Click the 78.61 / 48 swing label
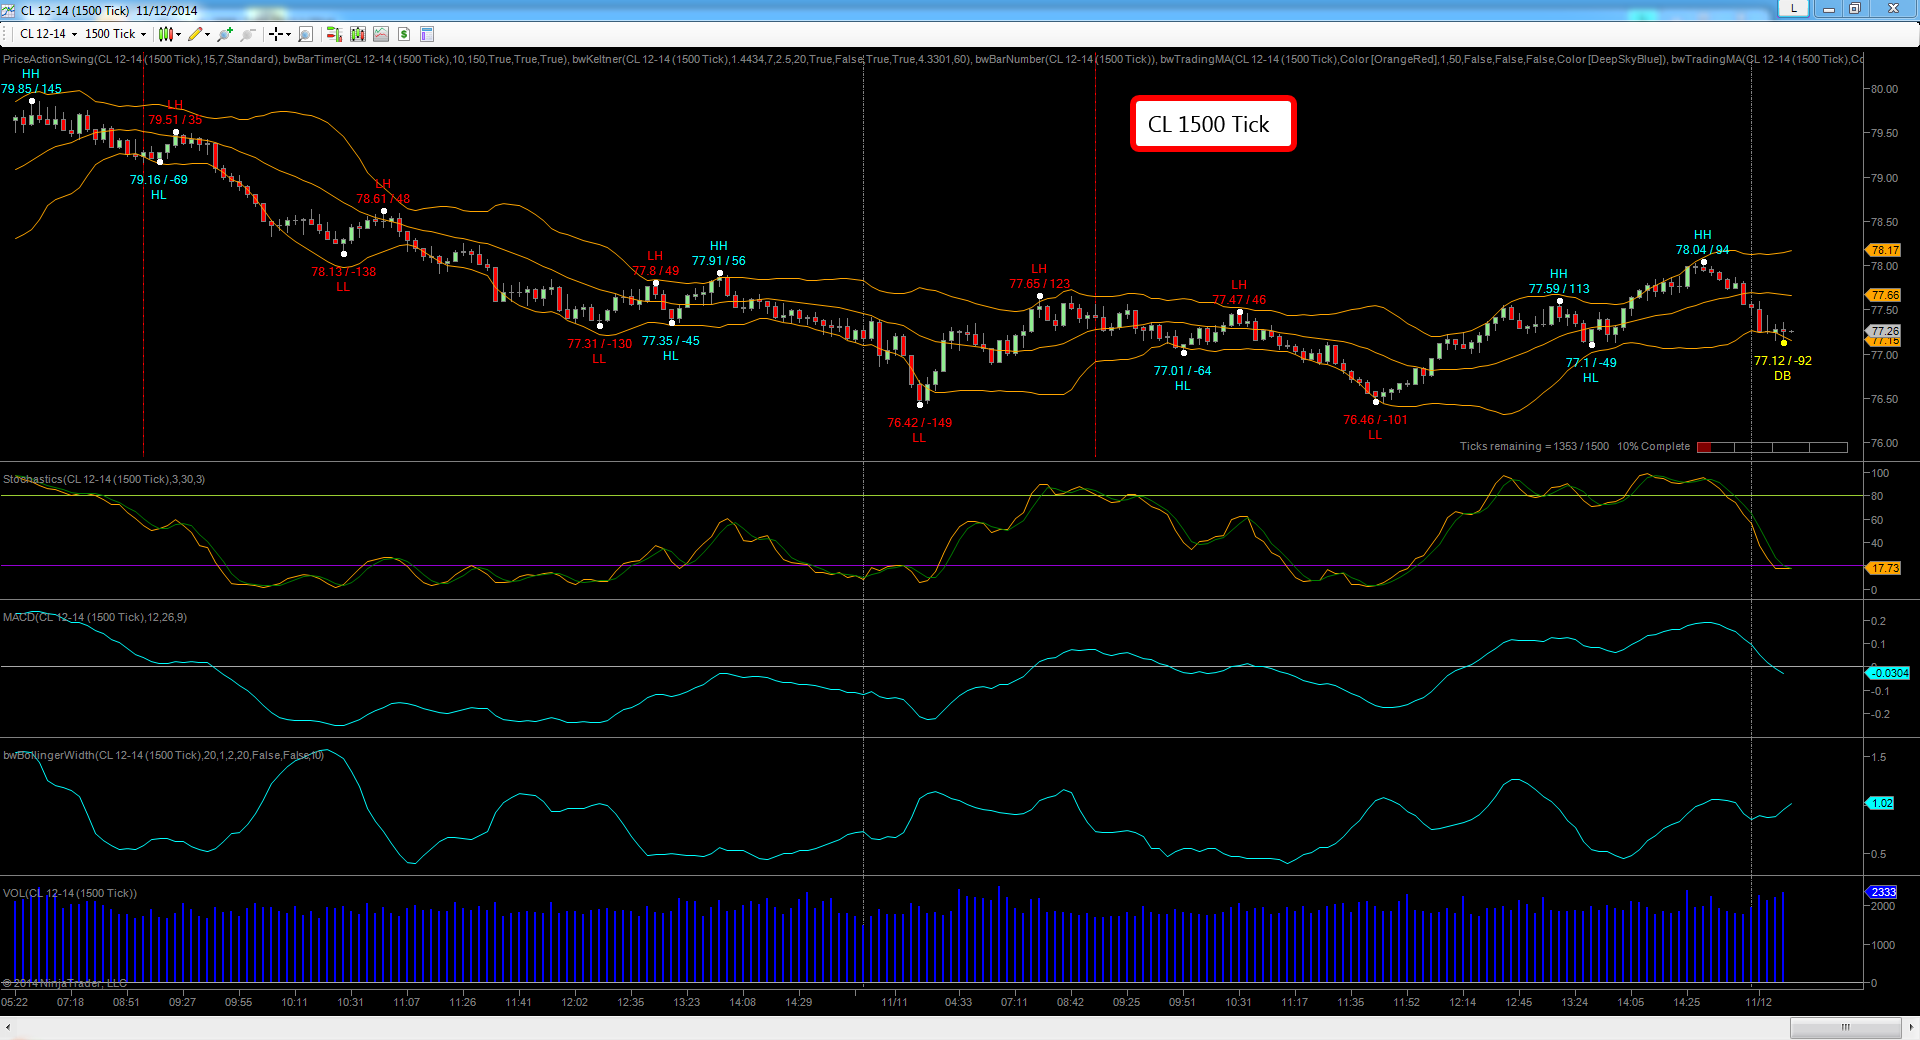This screenshot has height=1040, width=1920. coord(383,199)
